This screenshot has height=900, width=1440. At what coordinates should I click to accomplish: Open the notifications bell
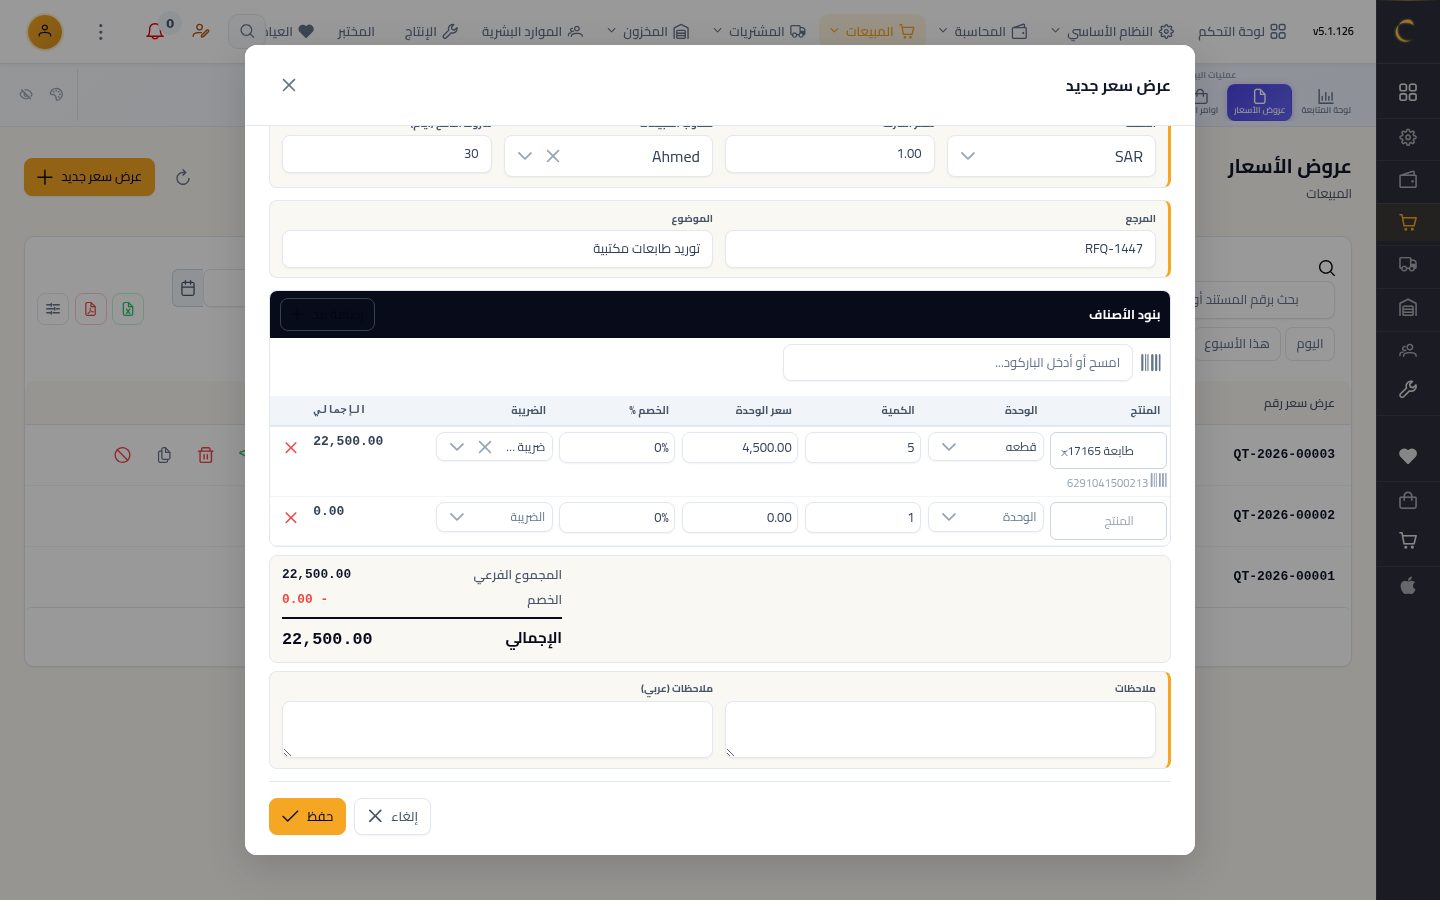(x=155, y=31)
